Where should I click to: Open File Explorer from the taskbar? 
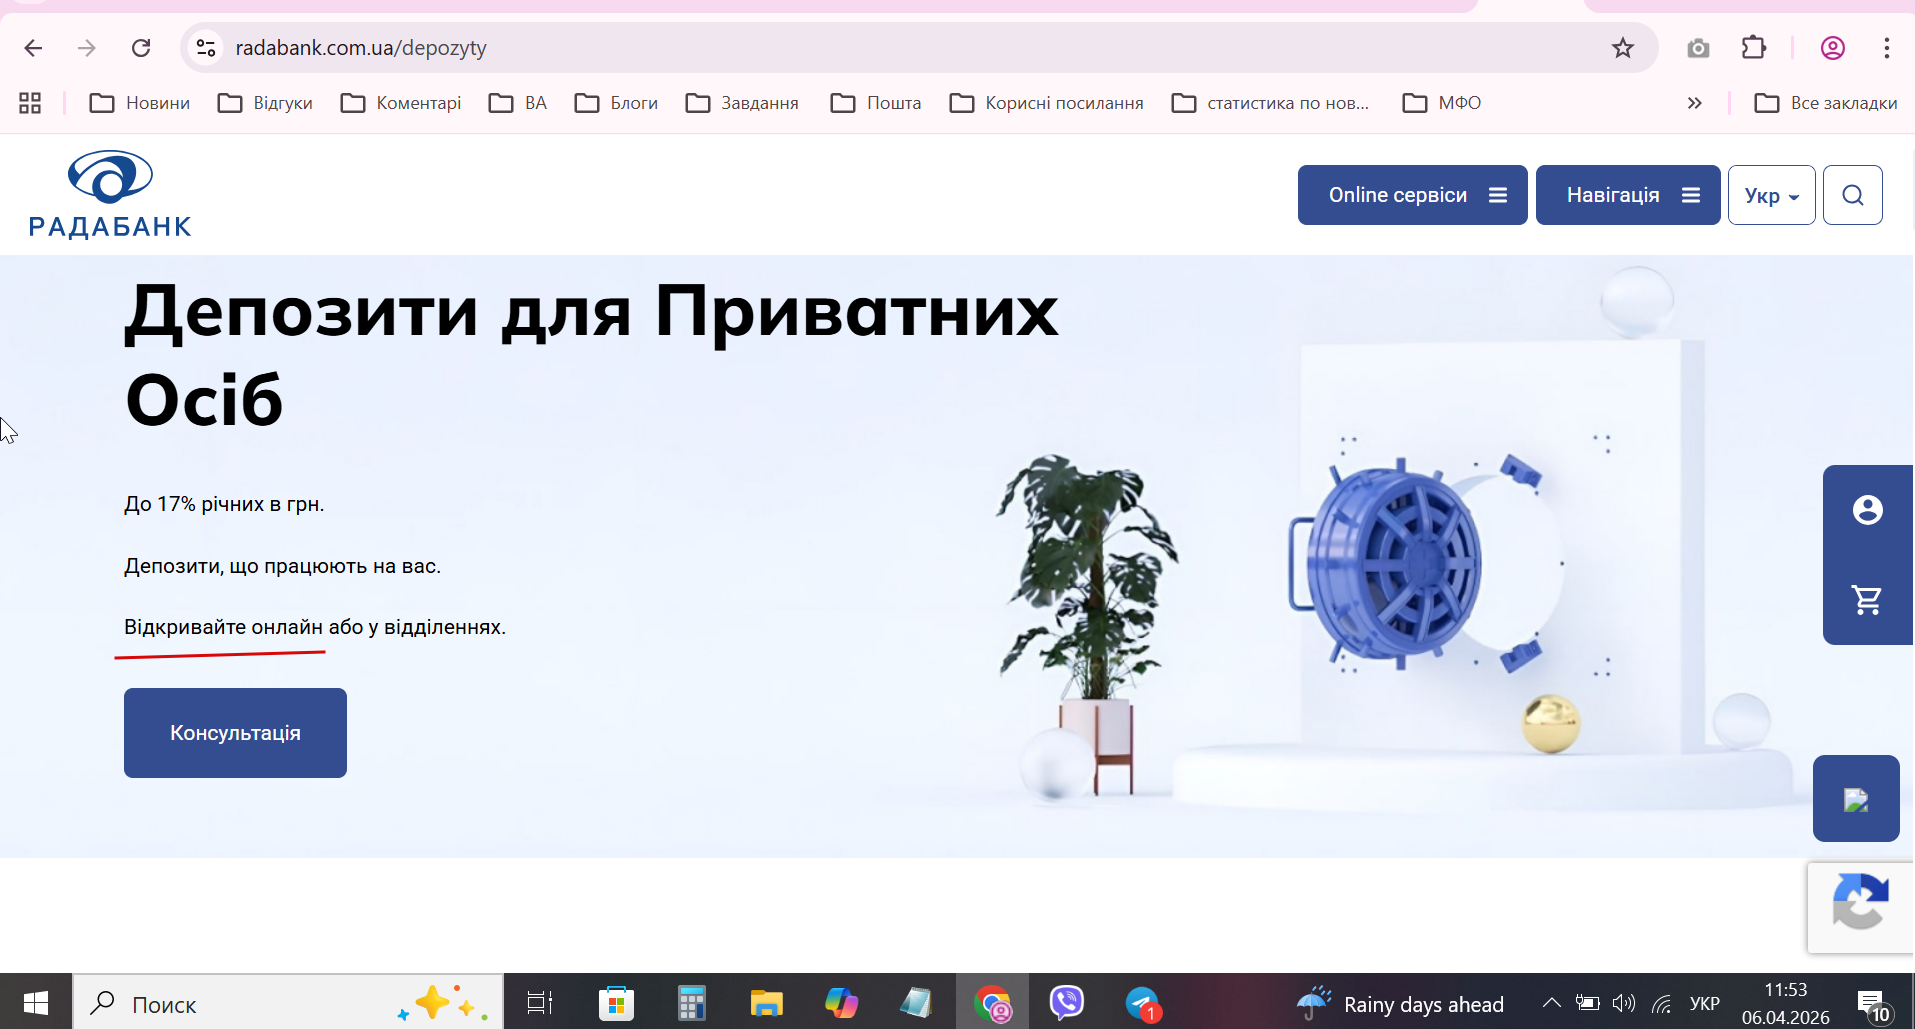coord(766,1002)
